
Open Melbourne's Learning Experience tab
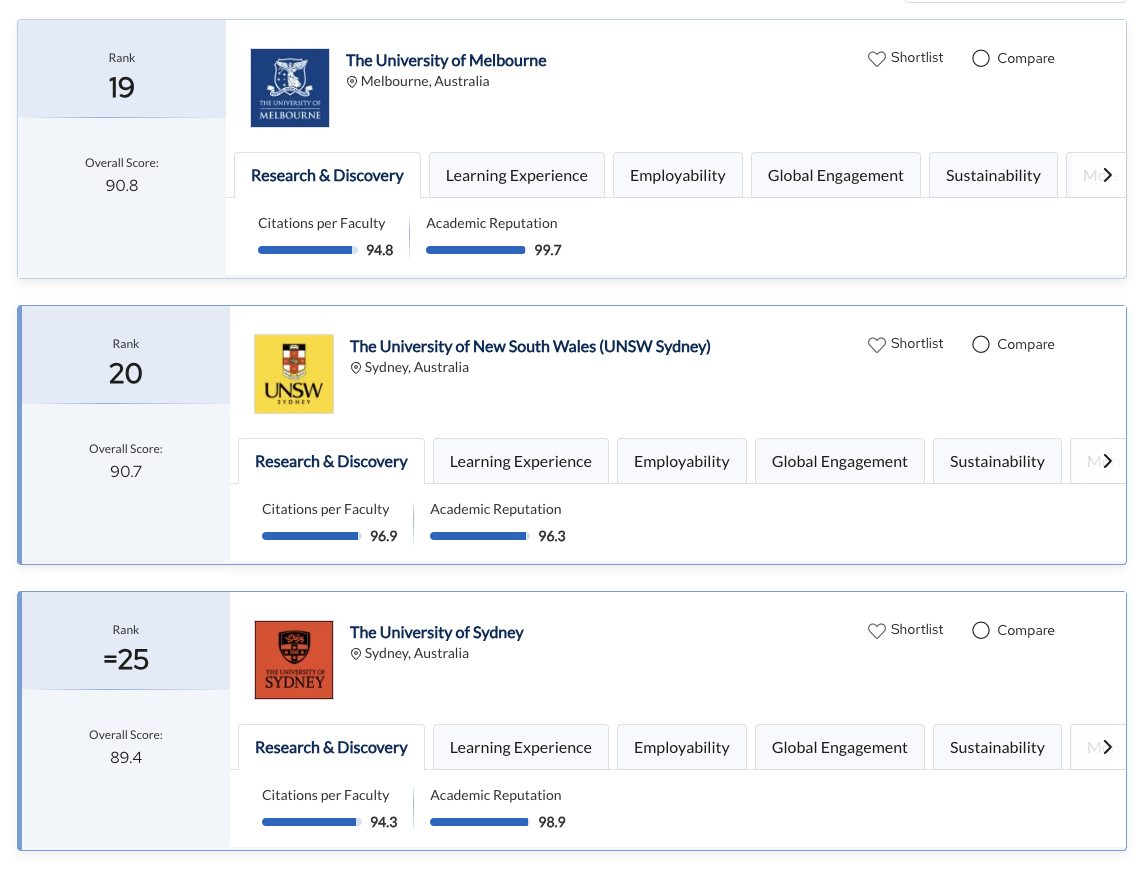(516, 176)
